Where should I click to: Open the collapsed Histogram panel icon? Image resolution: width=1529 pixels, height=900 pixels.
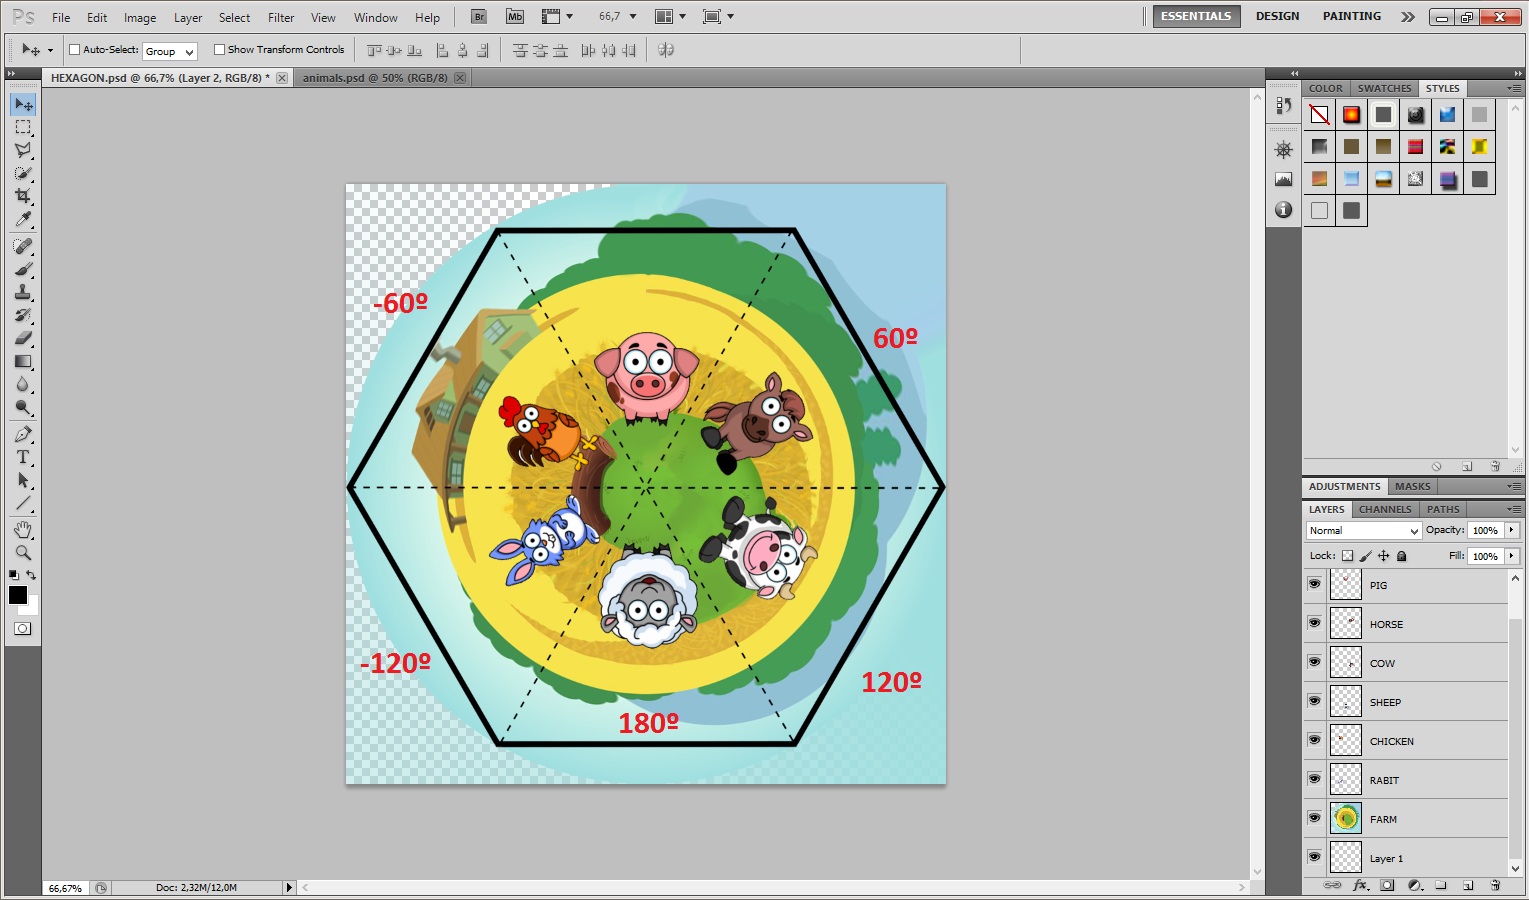click(1284, 180)
